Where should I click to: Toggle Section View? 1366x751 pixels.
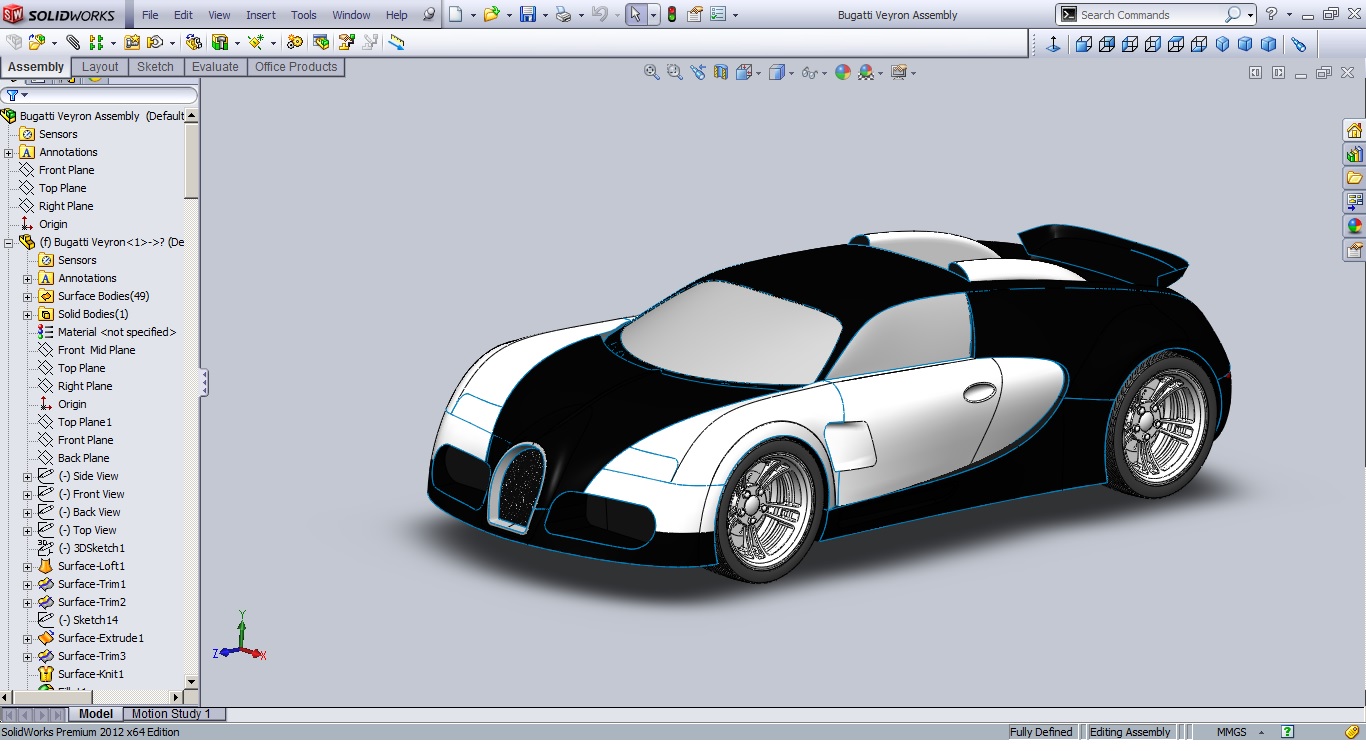[720, 72]
